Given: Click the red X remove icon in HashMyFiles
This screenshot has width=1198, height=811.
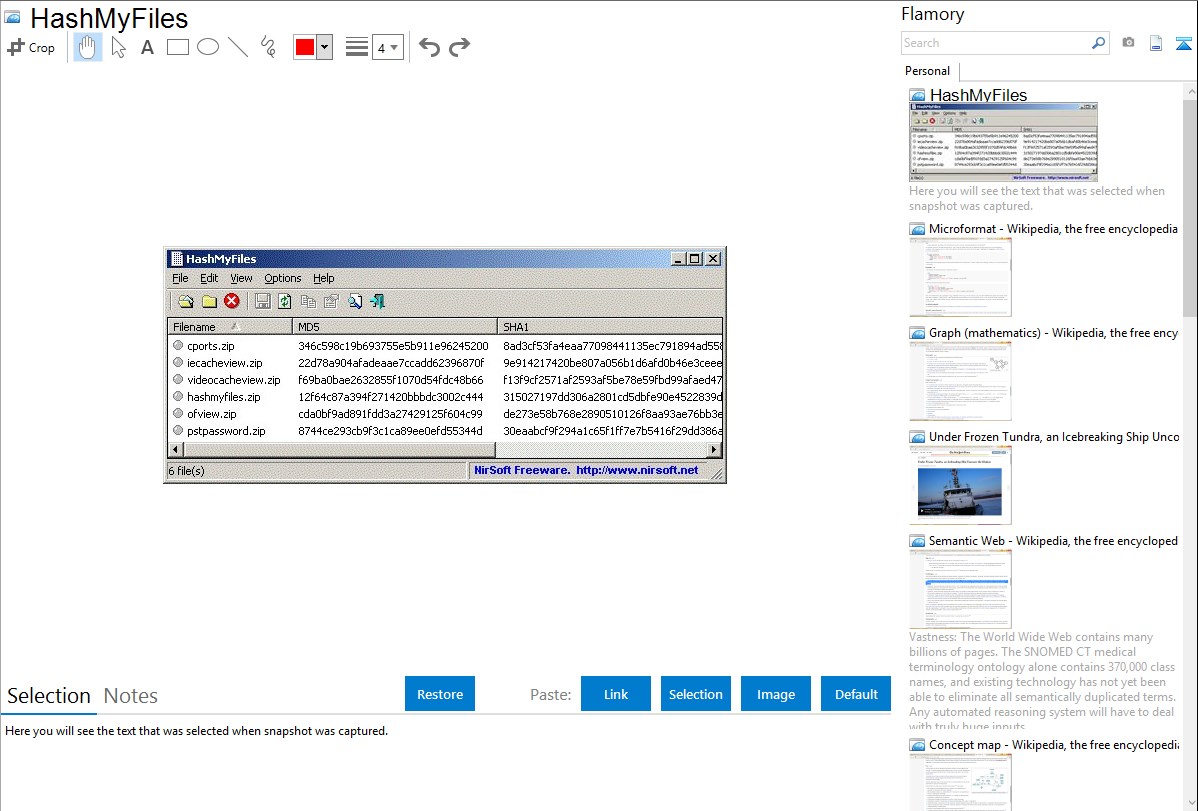Looking at the screenshot, I should point(232,301).
